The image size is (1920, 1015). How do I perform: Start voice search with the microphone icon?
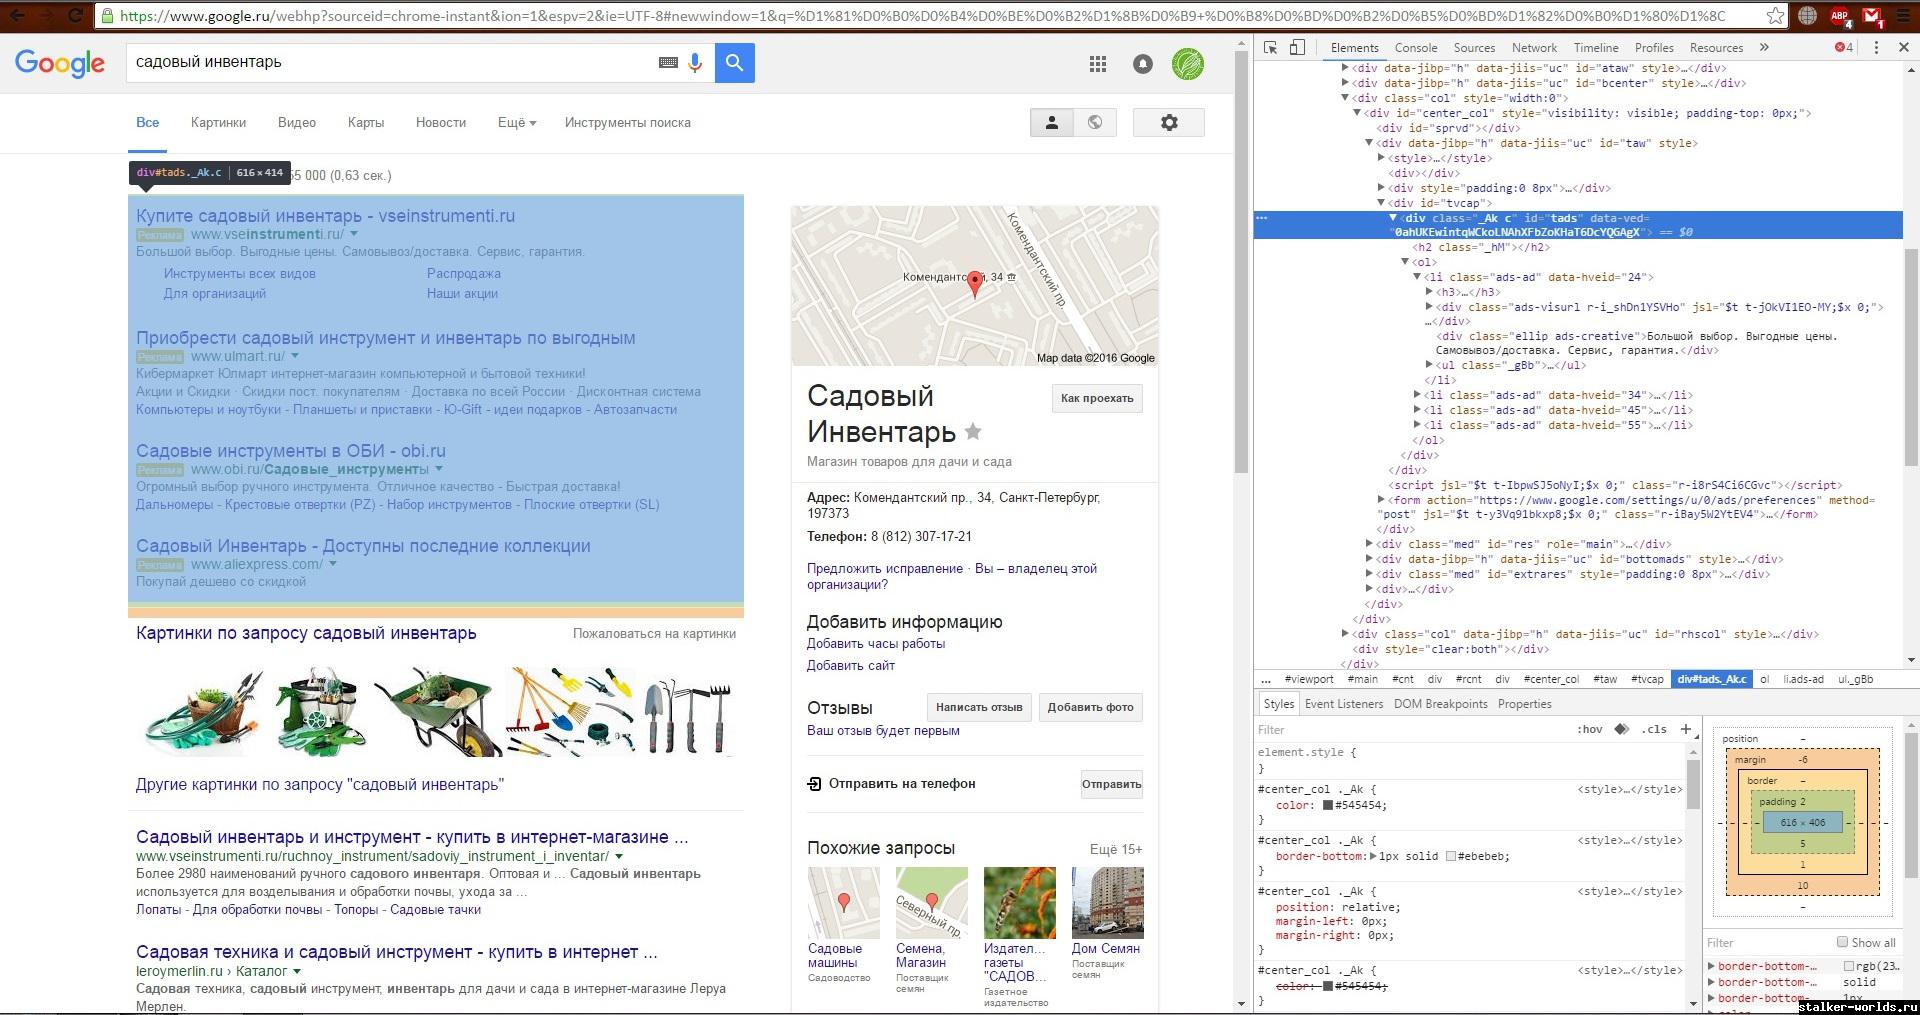pyautogui.click(x=695, y=63)
